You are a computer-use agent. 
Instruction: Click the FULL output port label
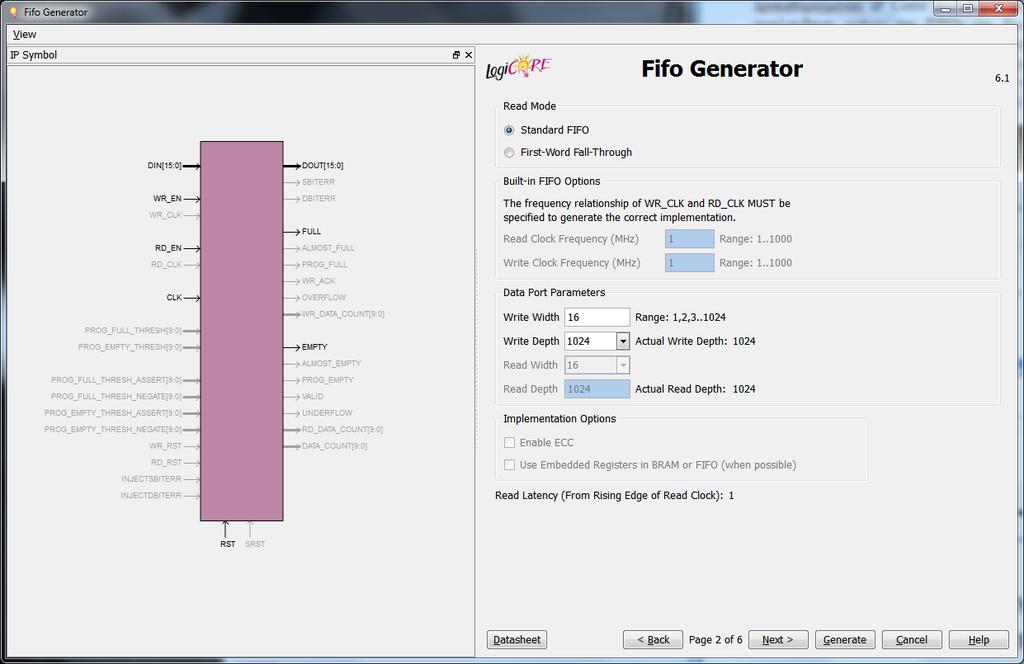click(x=312, y=232)
